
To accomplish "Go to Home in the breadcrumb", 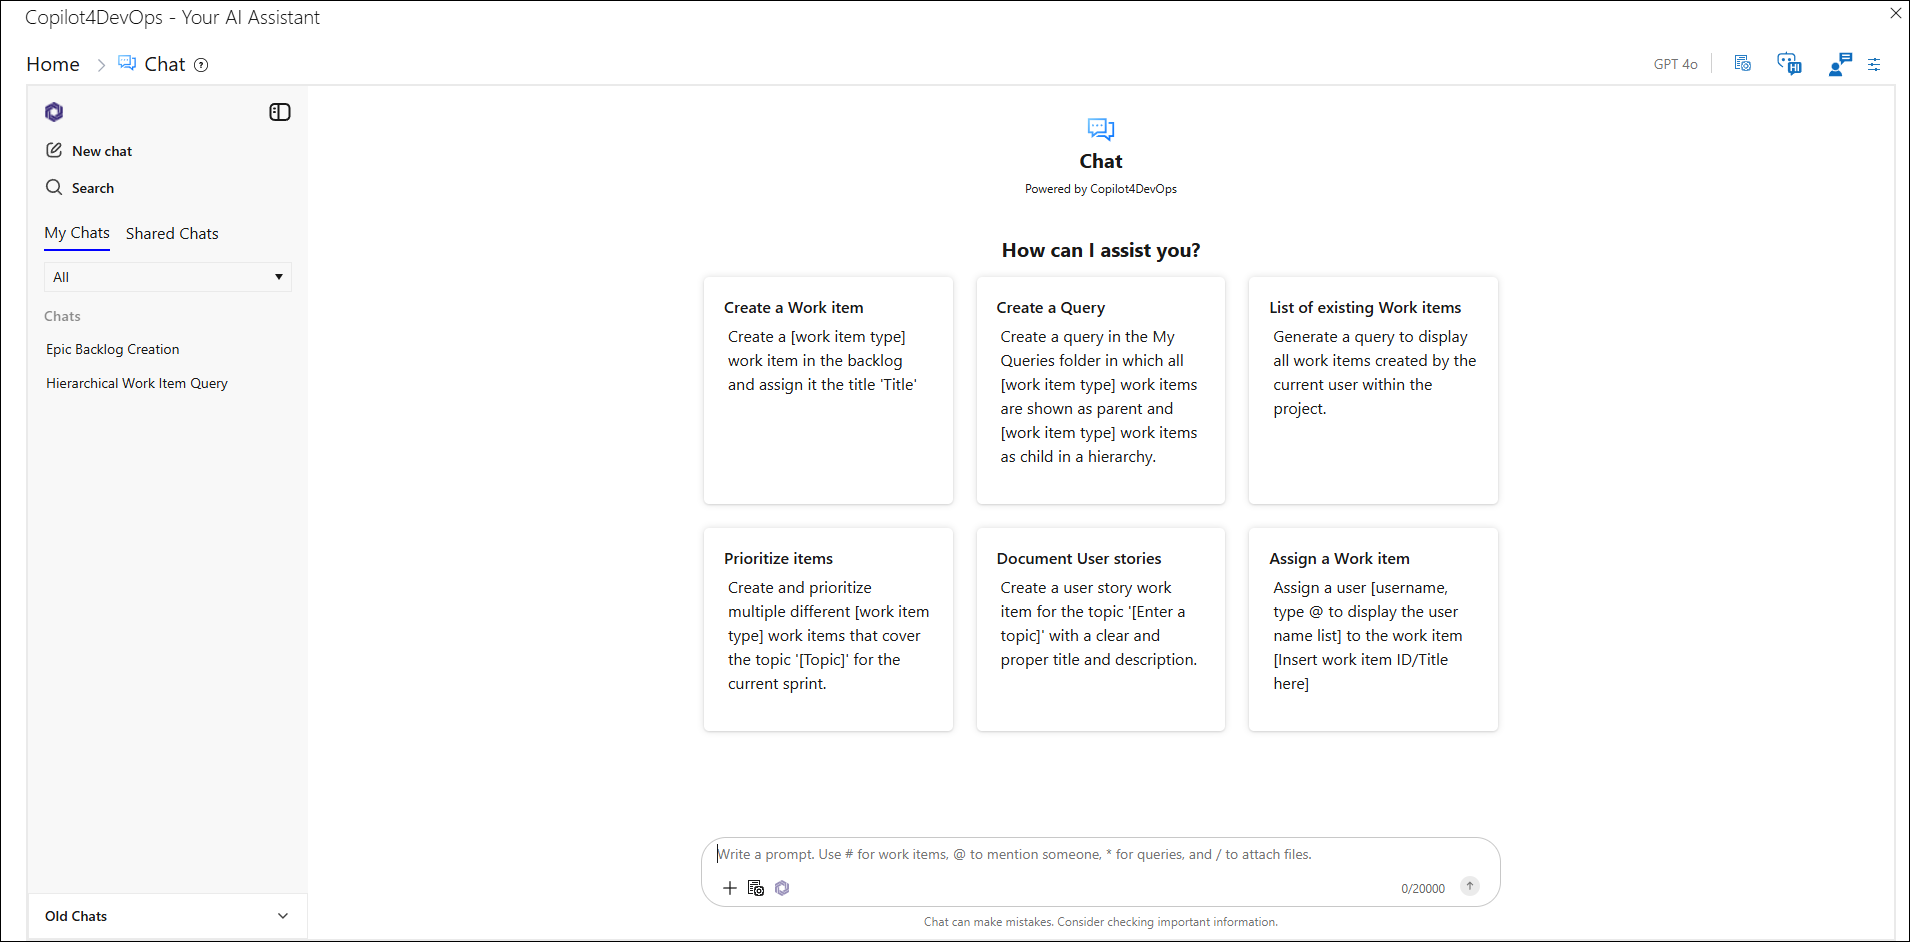I will point(53,64).
